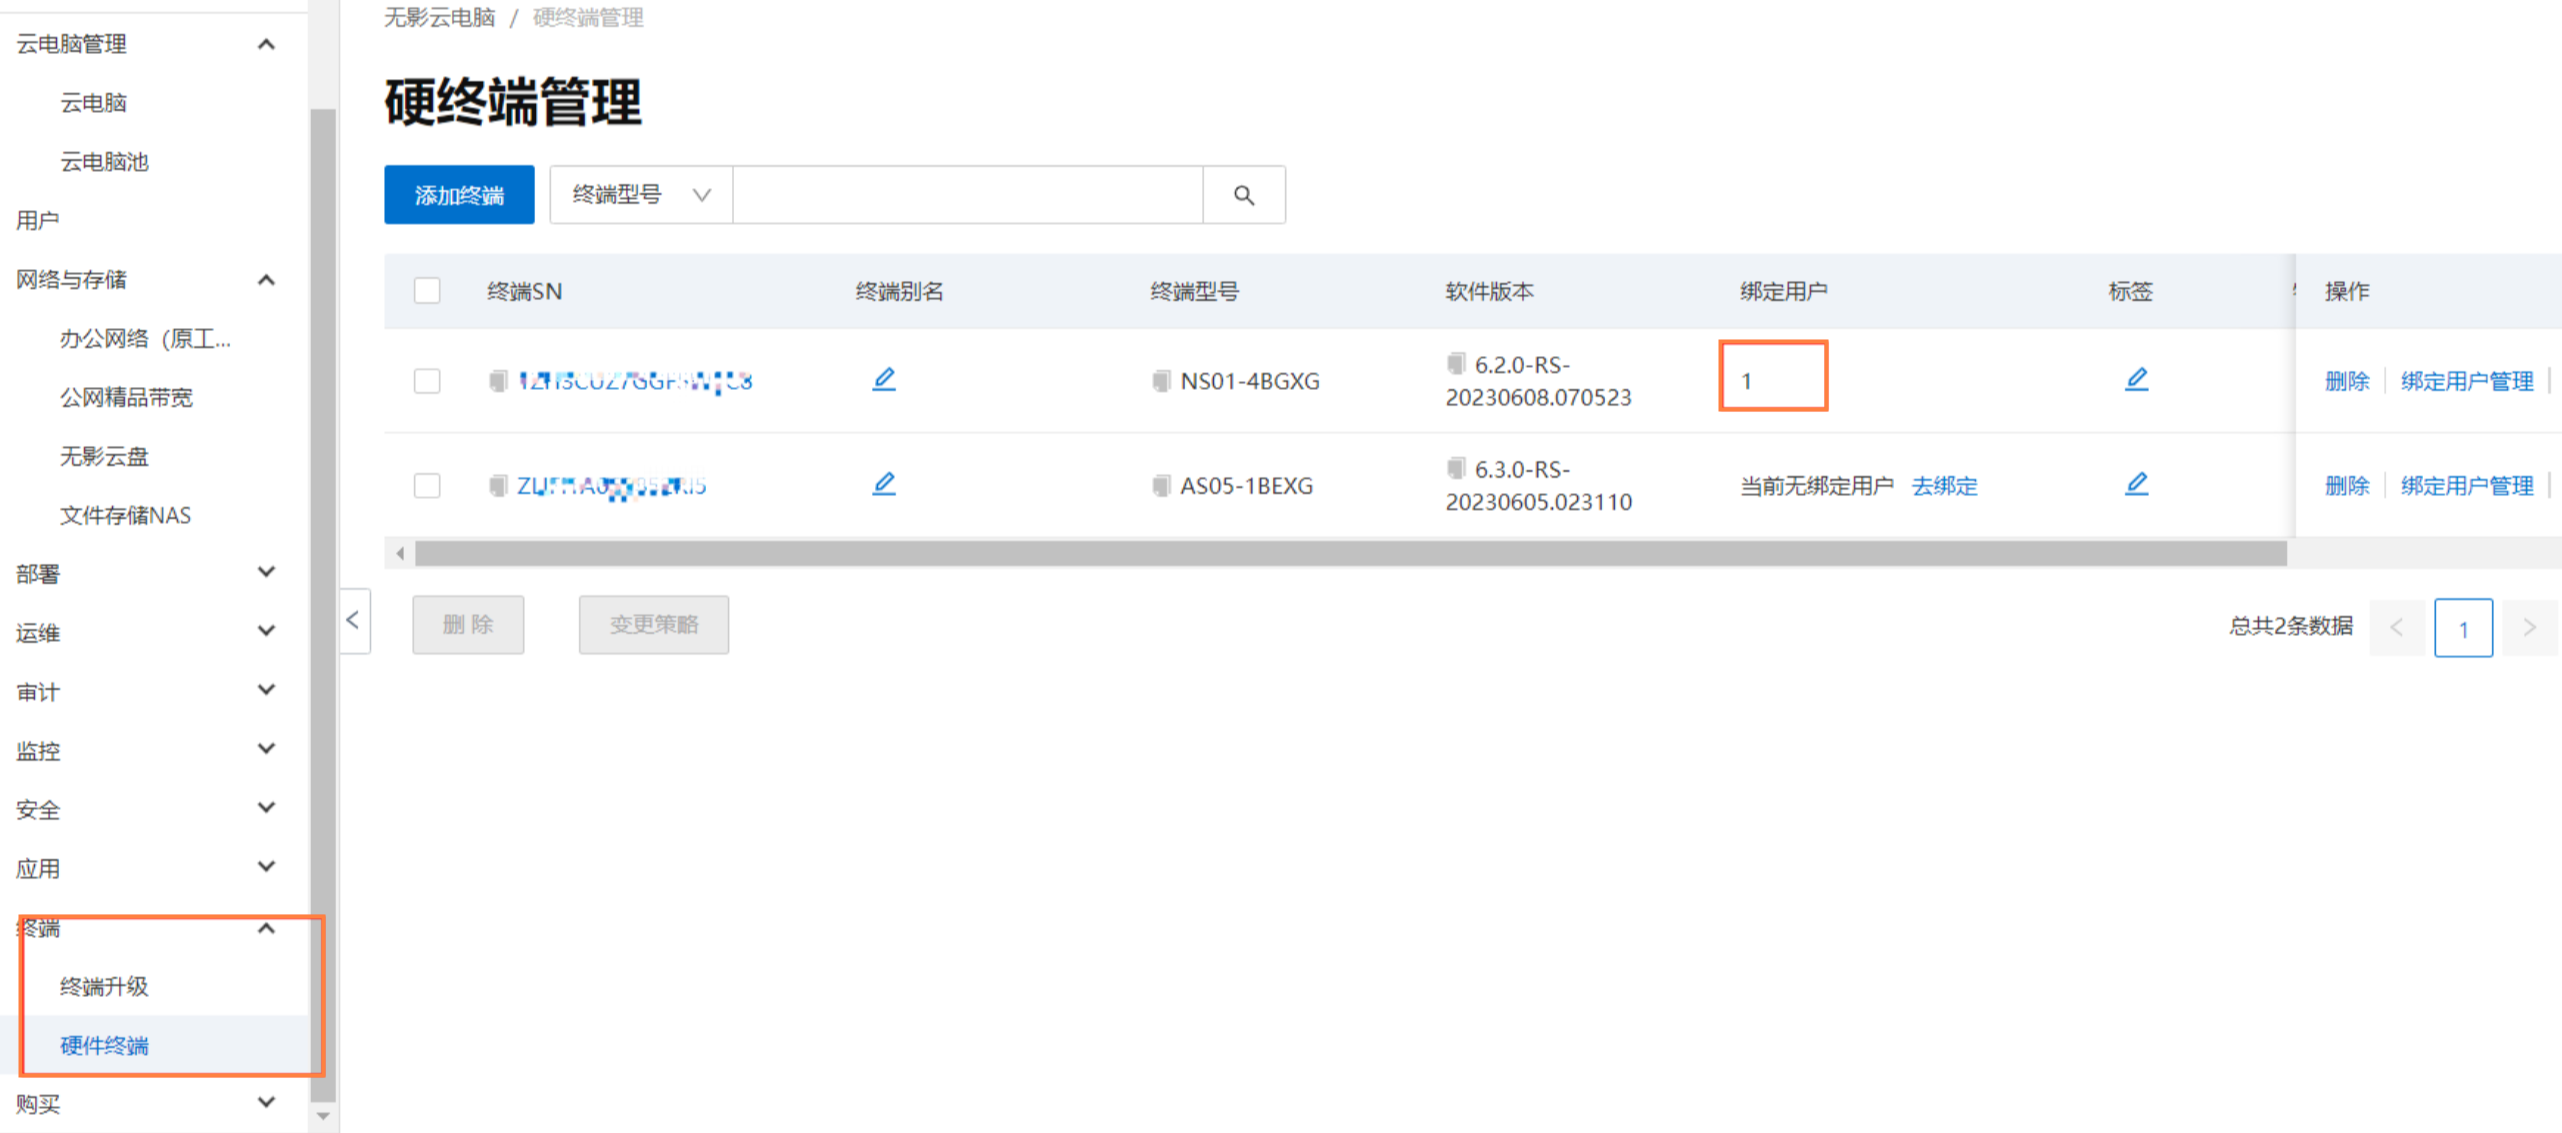Expand the 部署 menu section
Screen dimensions: 2562x1133
pos(266,572)
